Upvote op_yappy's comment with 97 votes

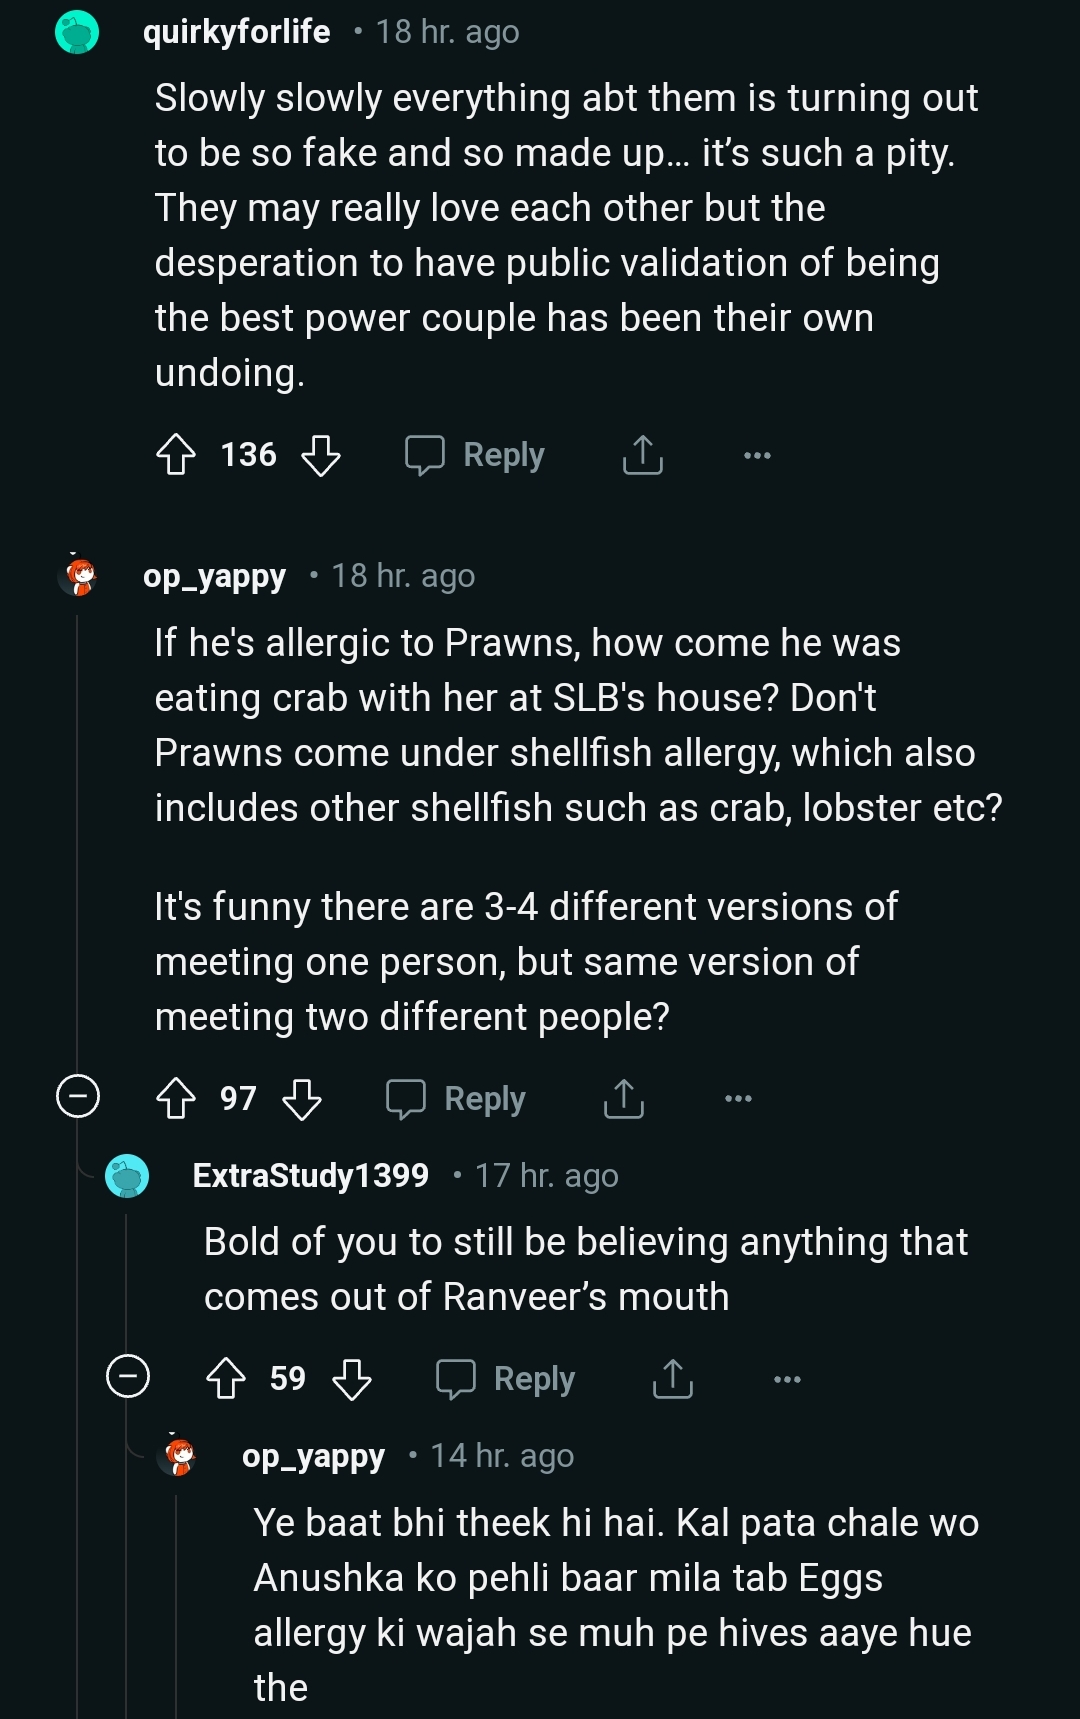point(176,1098)
